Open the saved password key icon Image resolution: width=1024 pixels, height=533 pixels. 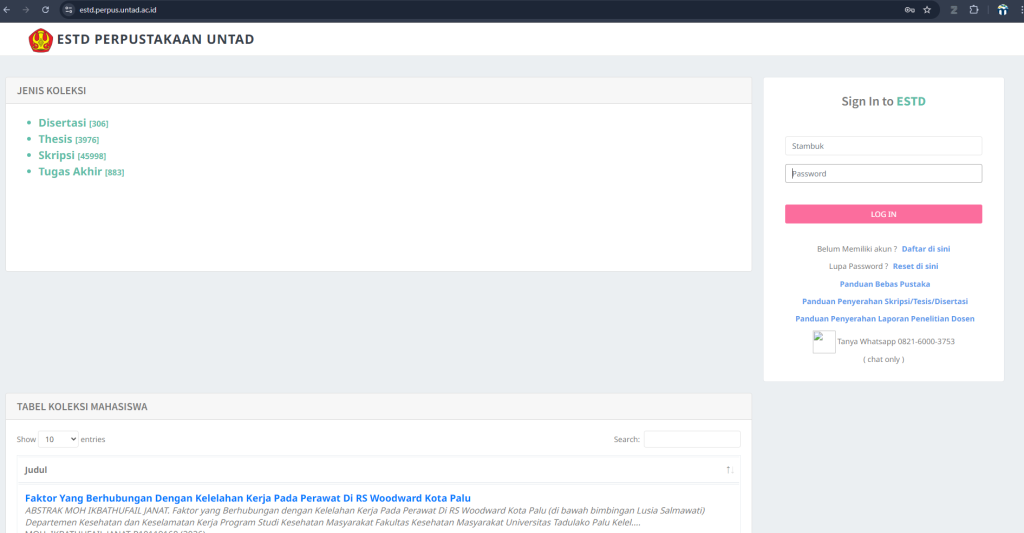(x=909, y=9)
